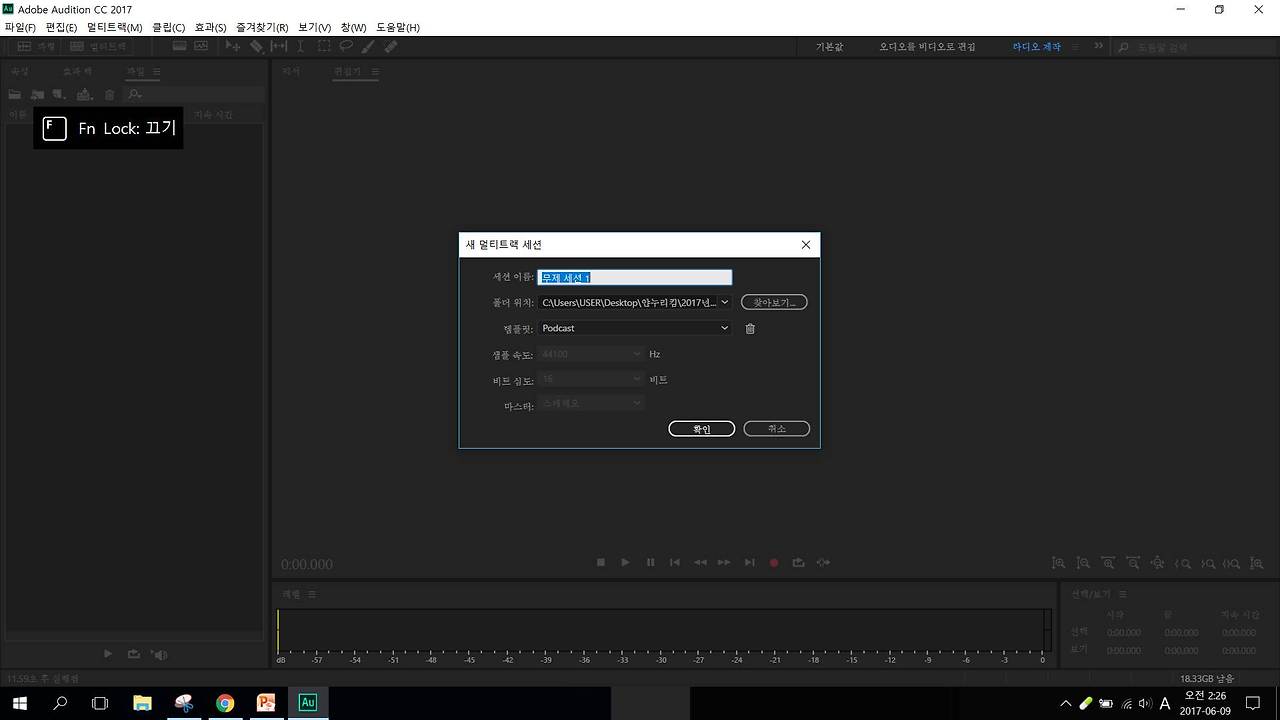This screenshot has width=1280, height=720.
Task: Open Google Chrome from the taskbar
Action: pyautogui.click(x=225, y=703)
